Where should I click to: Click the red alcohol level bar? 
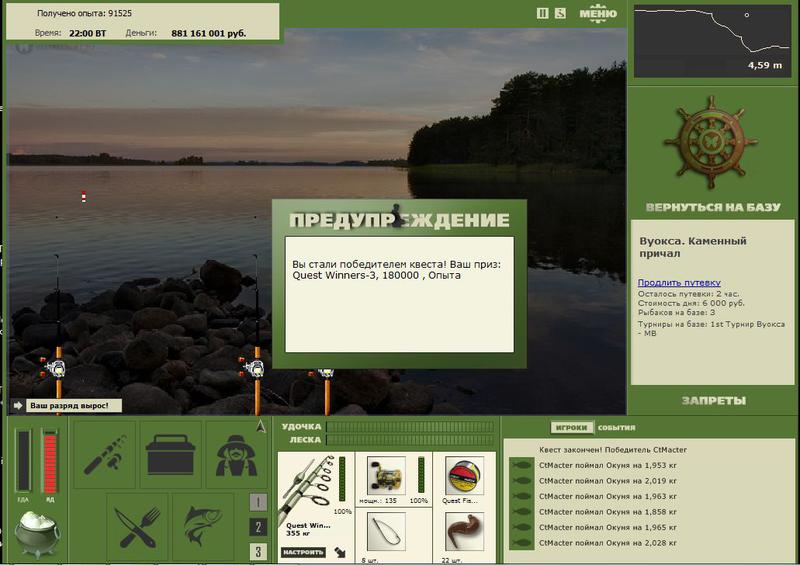[x=50, y=461]
